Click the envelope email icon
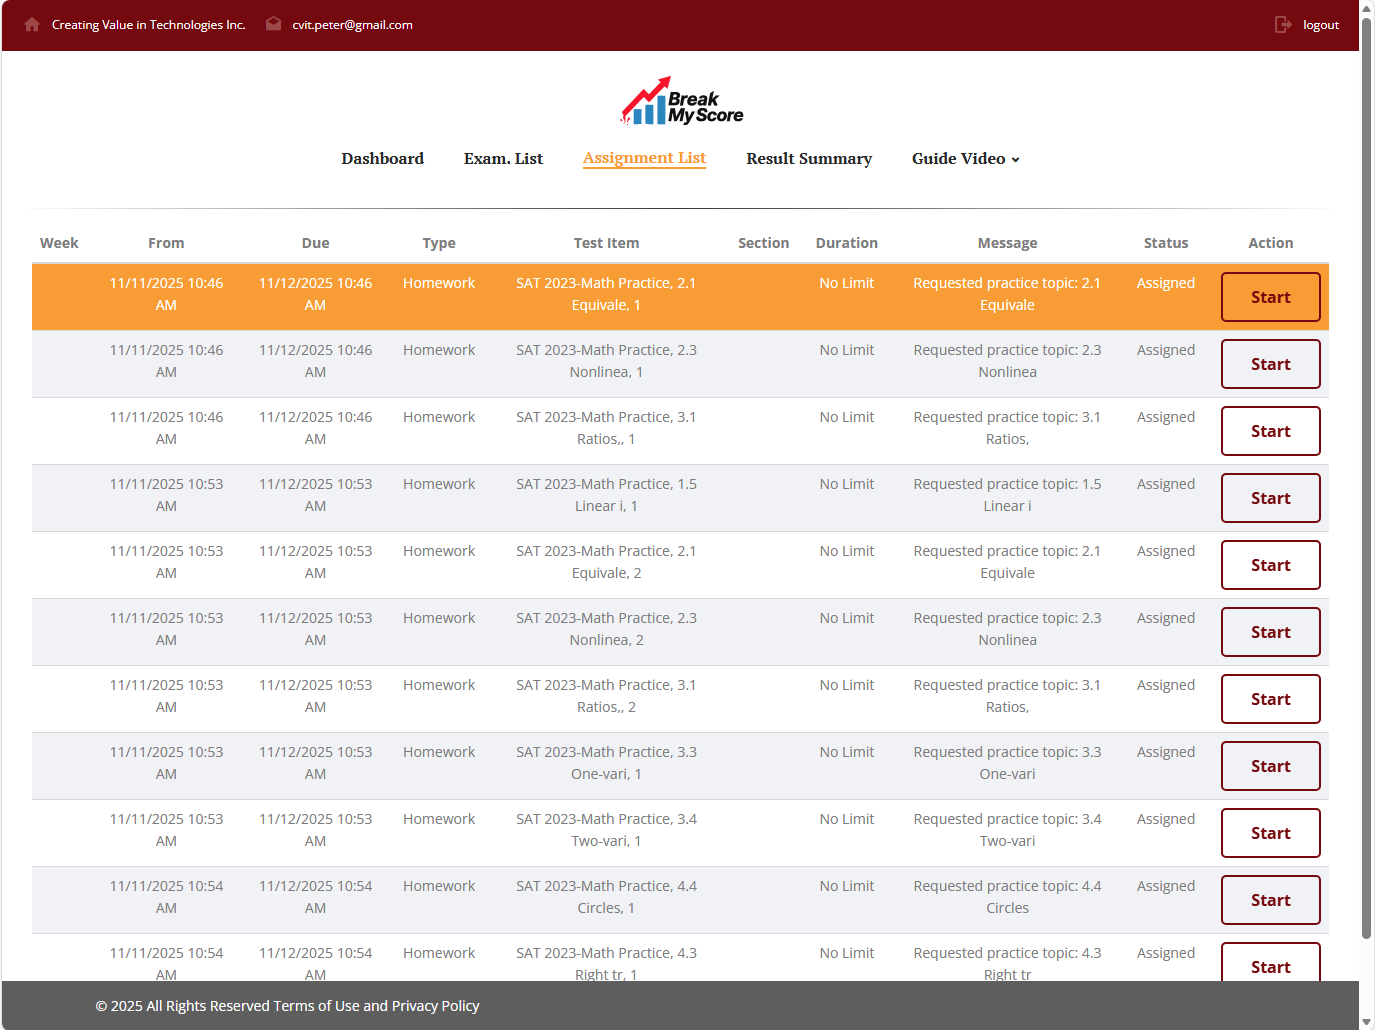This screenshot has width=1375, height=1030. coord(273,24)
